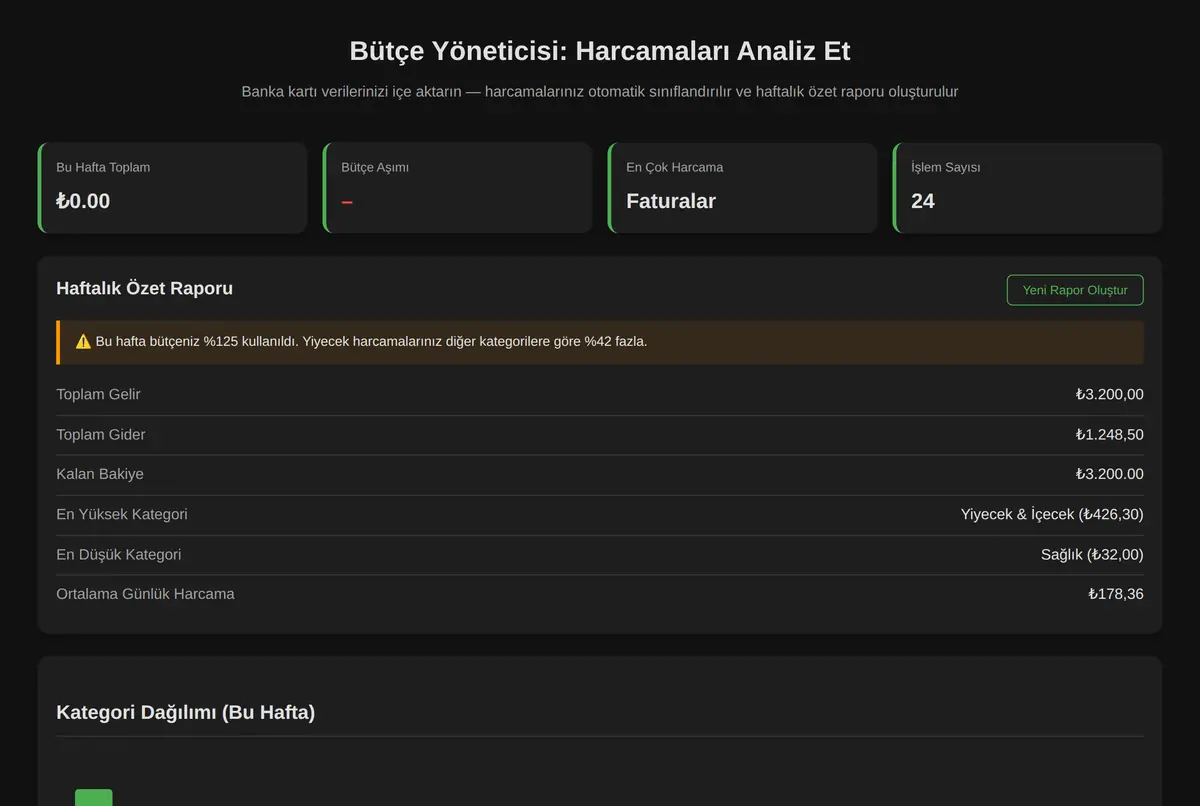Click the ₺1.248,50 expense value
The image size is (1200, 806).
coord(1109,435)
